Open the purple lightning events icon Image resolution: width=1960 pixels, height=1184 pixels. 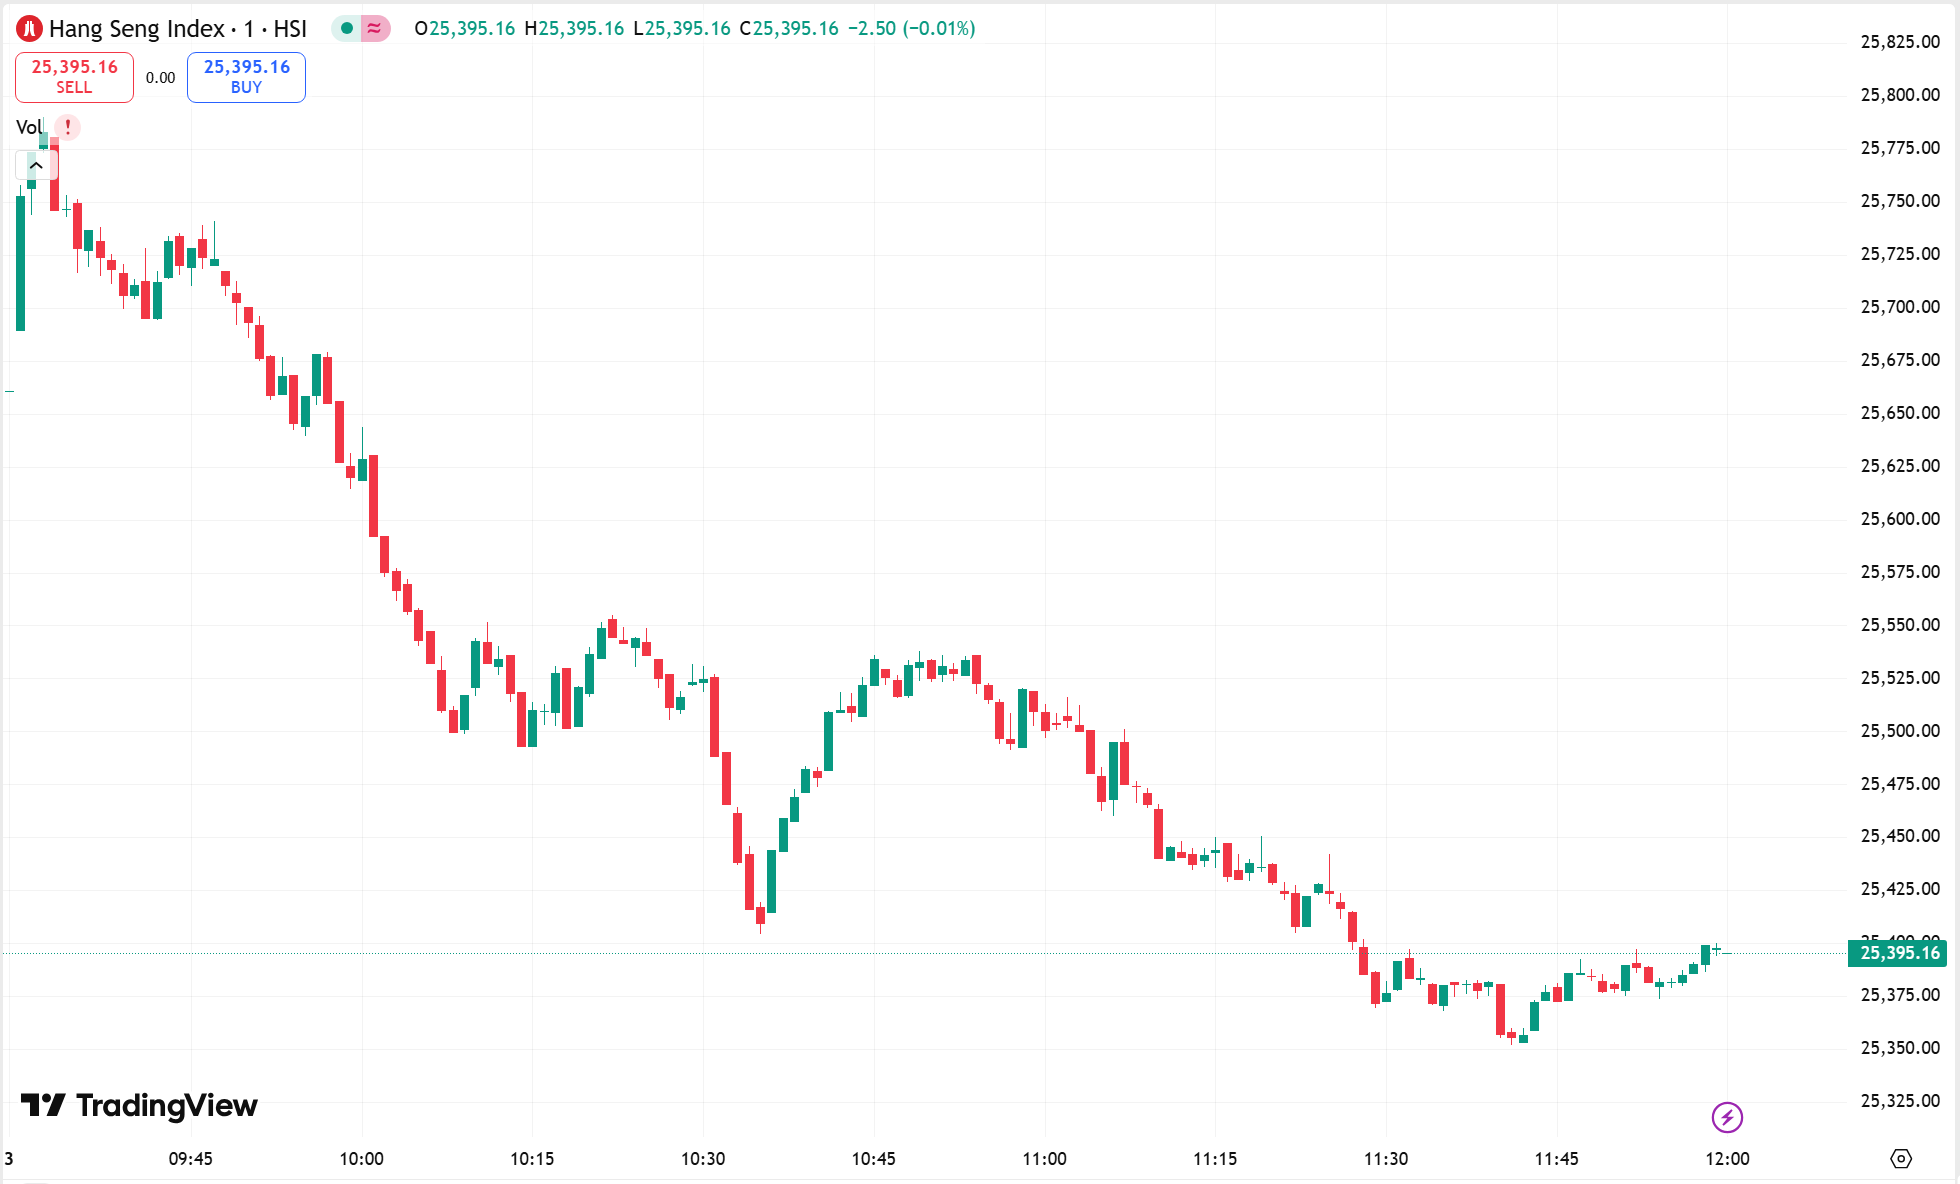click(x=1727, y=1117)
